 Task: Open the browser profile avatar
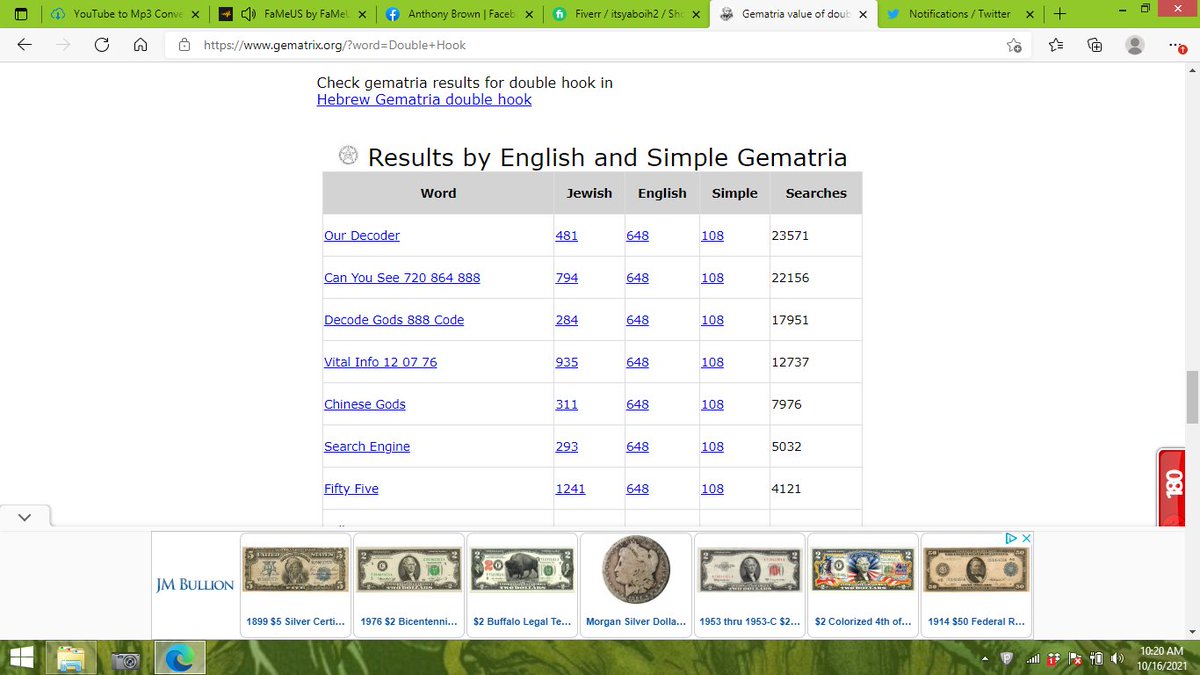[1134, 45]
